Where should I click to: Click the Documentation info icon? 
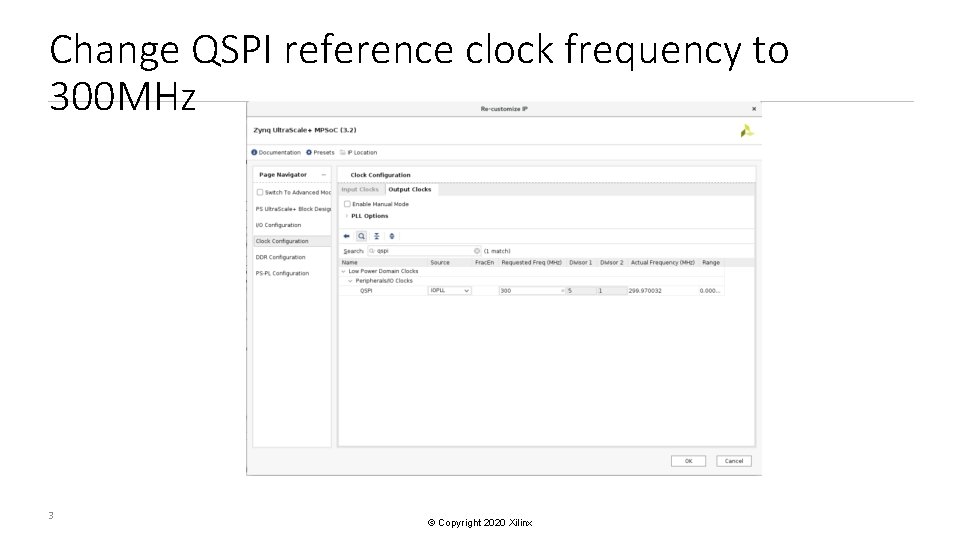click(254, 152)
